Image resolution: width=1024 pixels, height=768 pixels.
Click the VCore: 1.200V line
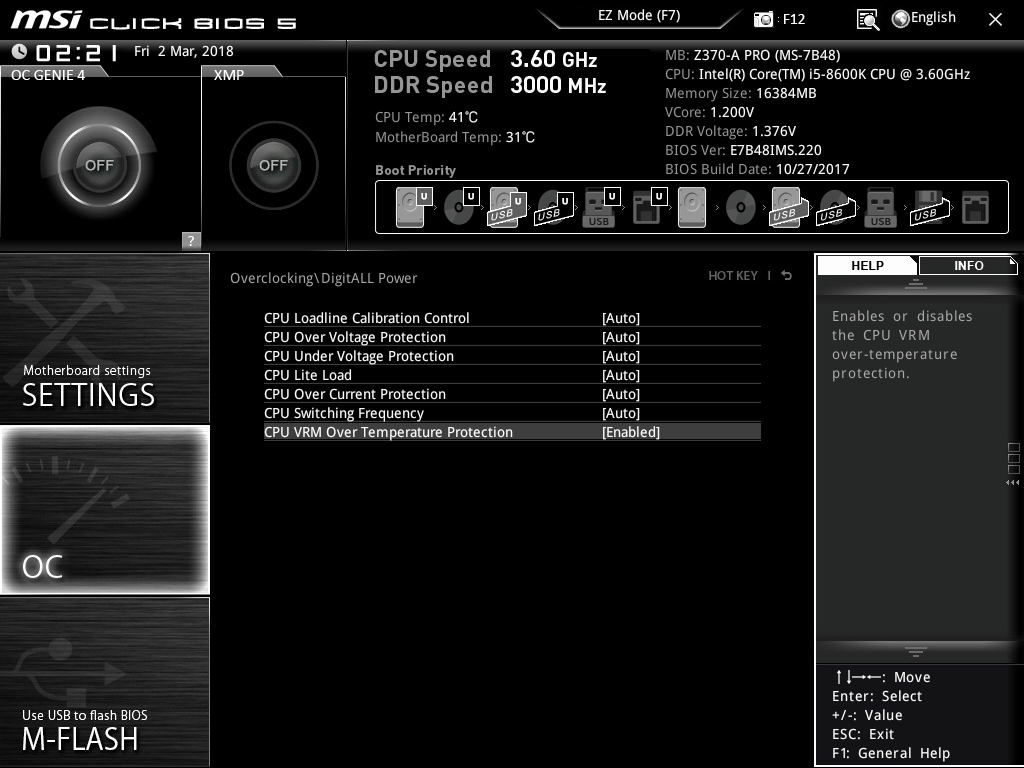tap(709, 112)
